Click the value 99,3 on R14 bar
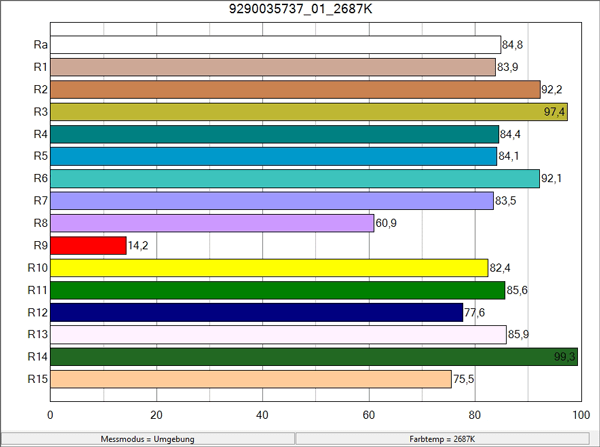This screenshot has width=600, height=447. [x=564, y=357]
